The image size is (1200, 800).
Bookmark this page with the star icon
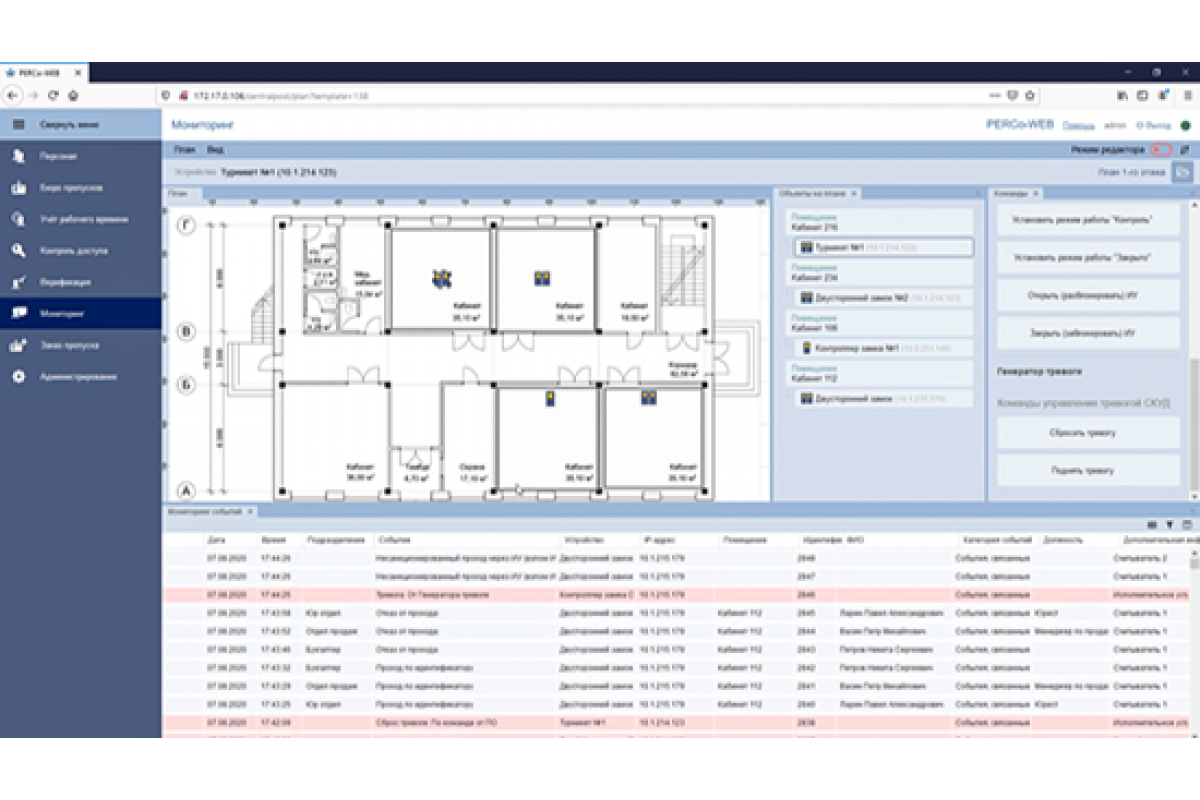pyautogui.click(x=1029, y=95)
